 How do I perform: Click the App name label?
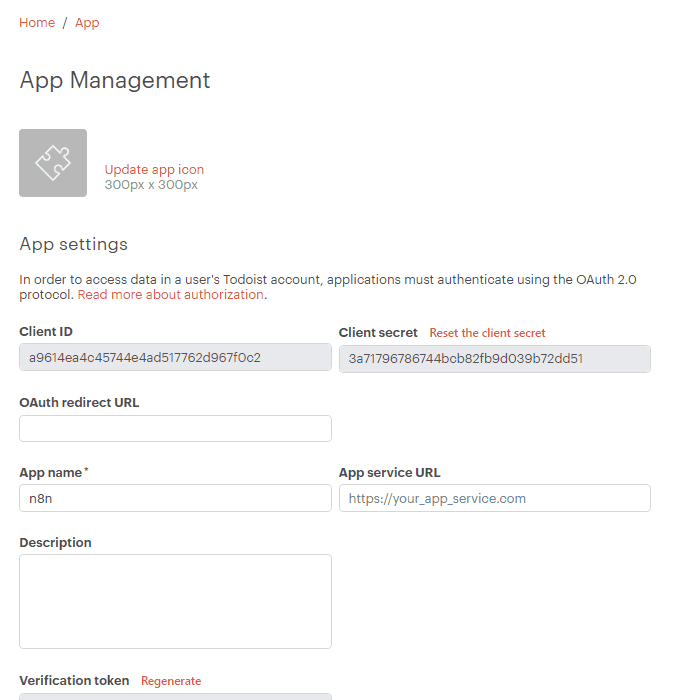pos(53,473)
